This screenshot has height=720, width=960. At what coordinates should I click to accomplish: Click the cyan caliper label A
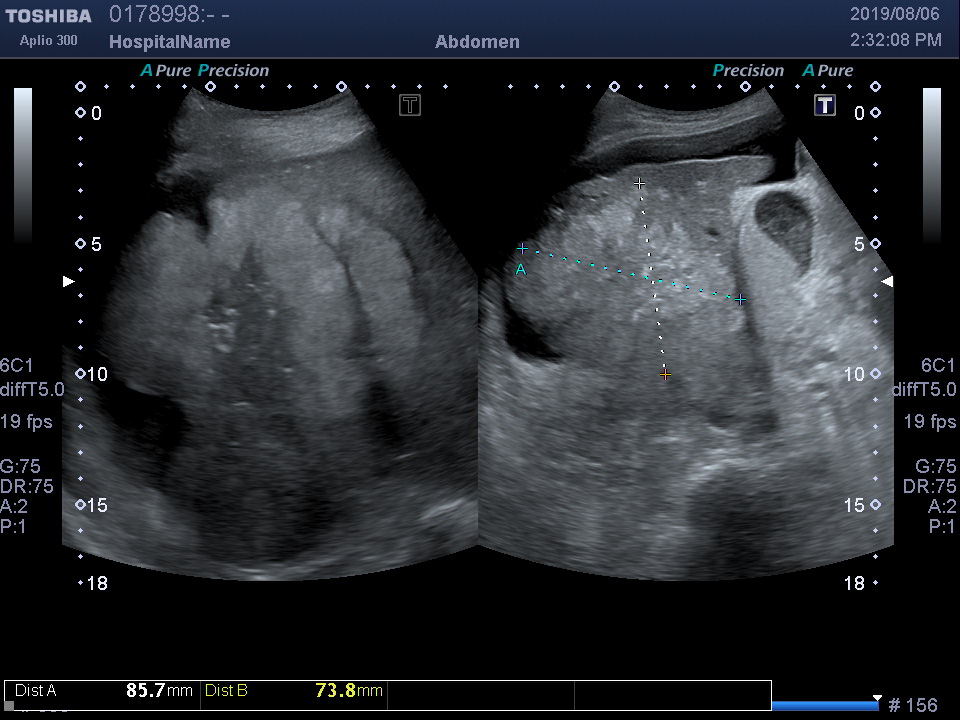tap(520, 269)
